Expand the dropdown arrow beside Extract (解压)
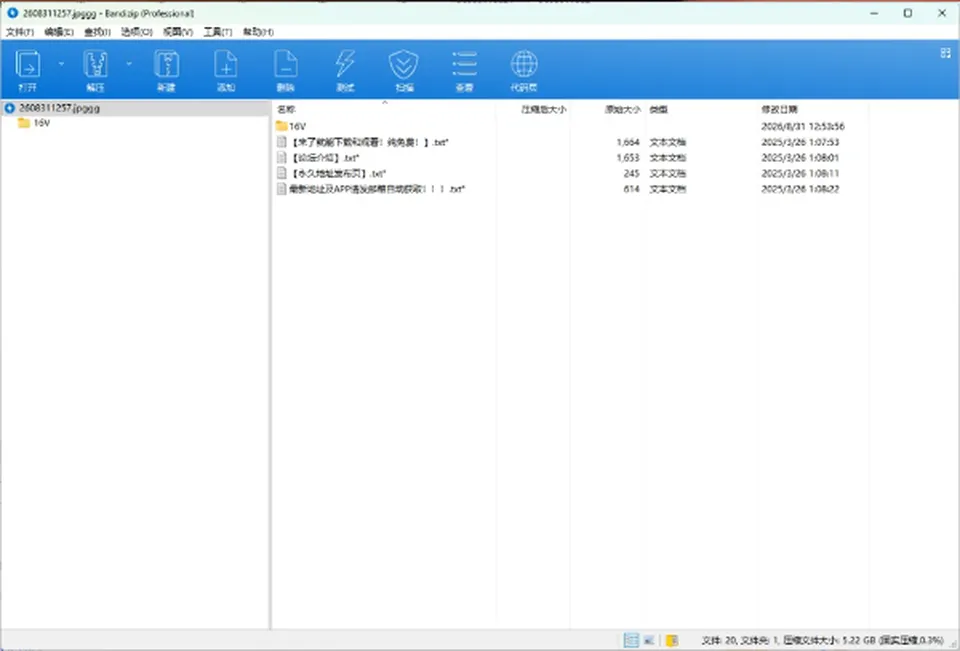This screenshot has width=960, height=651. coord(129,63)
